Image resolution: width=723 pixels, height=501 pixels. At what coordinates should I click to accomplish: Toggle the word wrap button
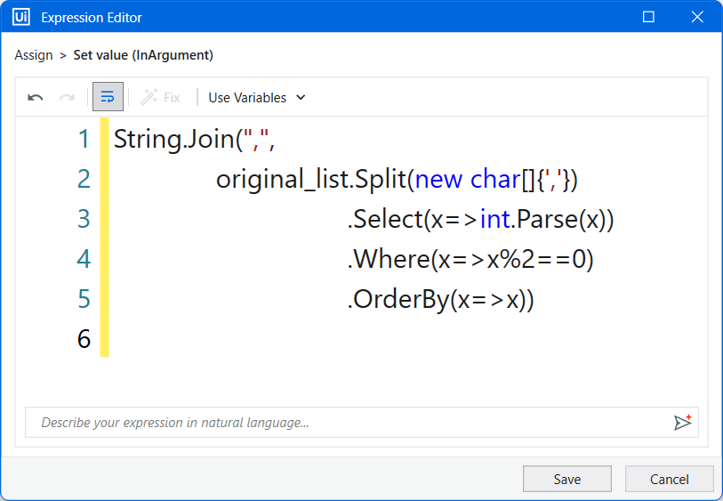[x=108, y=97]
